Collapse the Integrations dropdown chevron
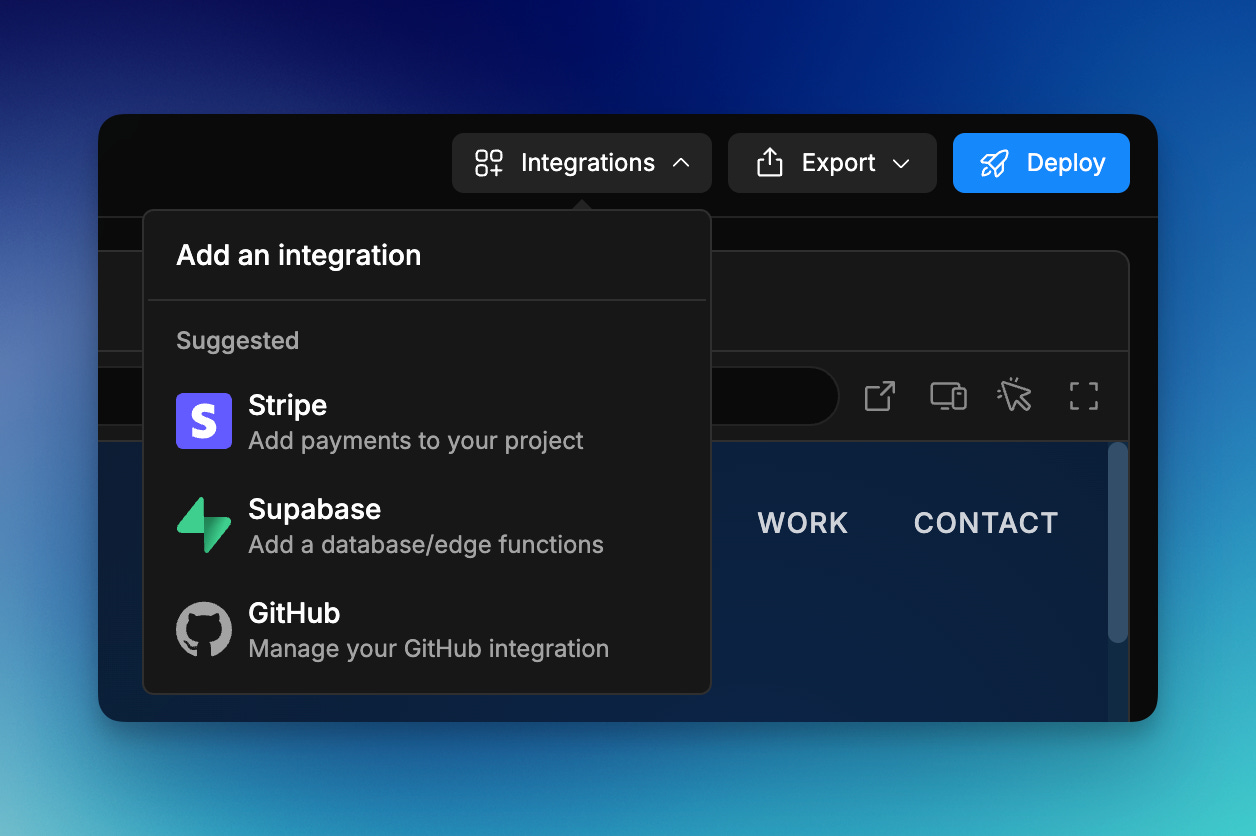This screenshot has width=1256, height=836. (681, 163)
